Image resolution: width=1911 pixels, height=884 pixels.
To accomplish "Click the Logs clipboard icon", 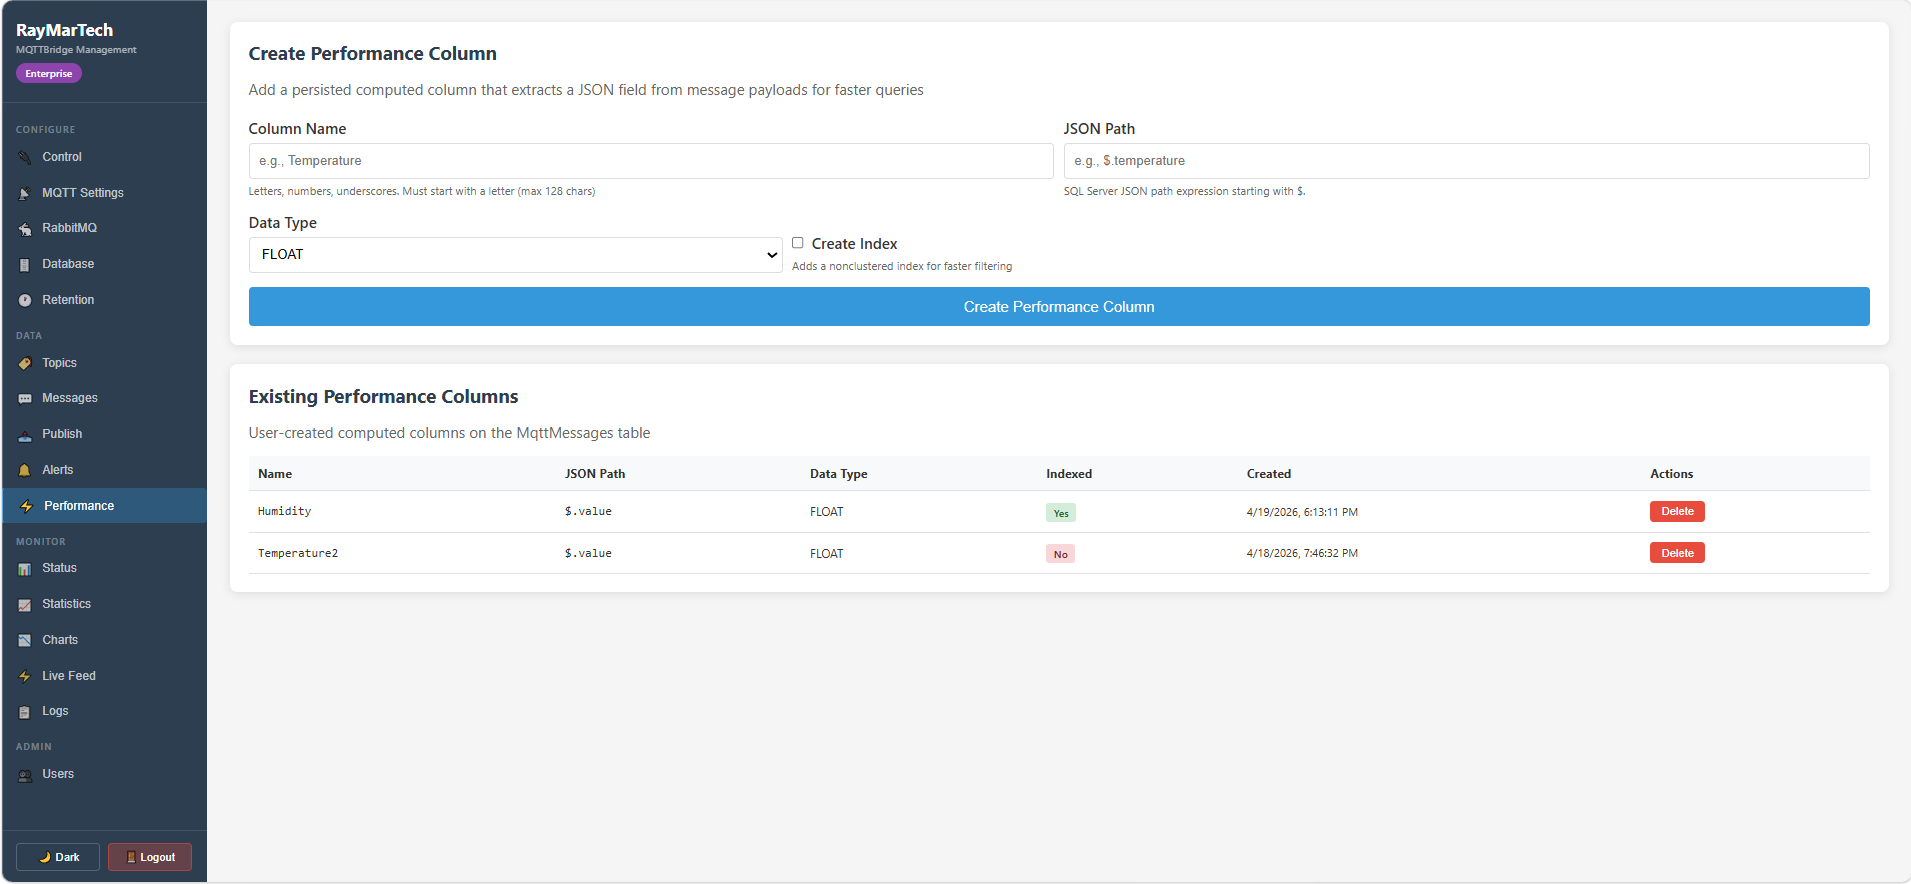I will (25, 712).
